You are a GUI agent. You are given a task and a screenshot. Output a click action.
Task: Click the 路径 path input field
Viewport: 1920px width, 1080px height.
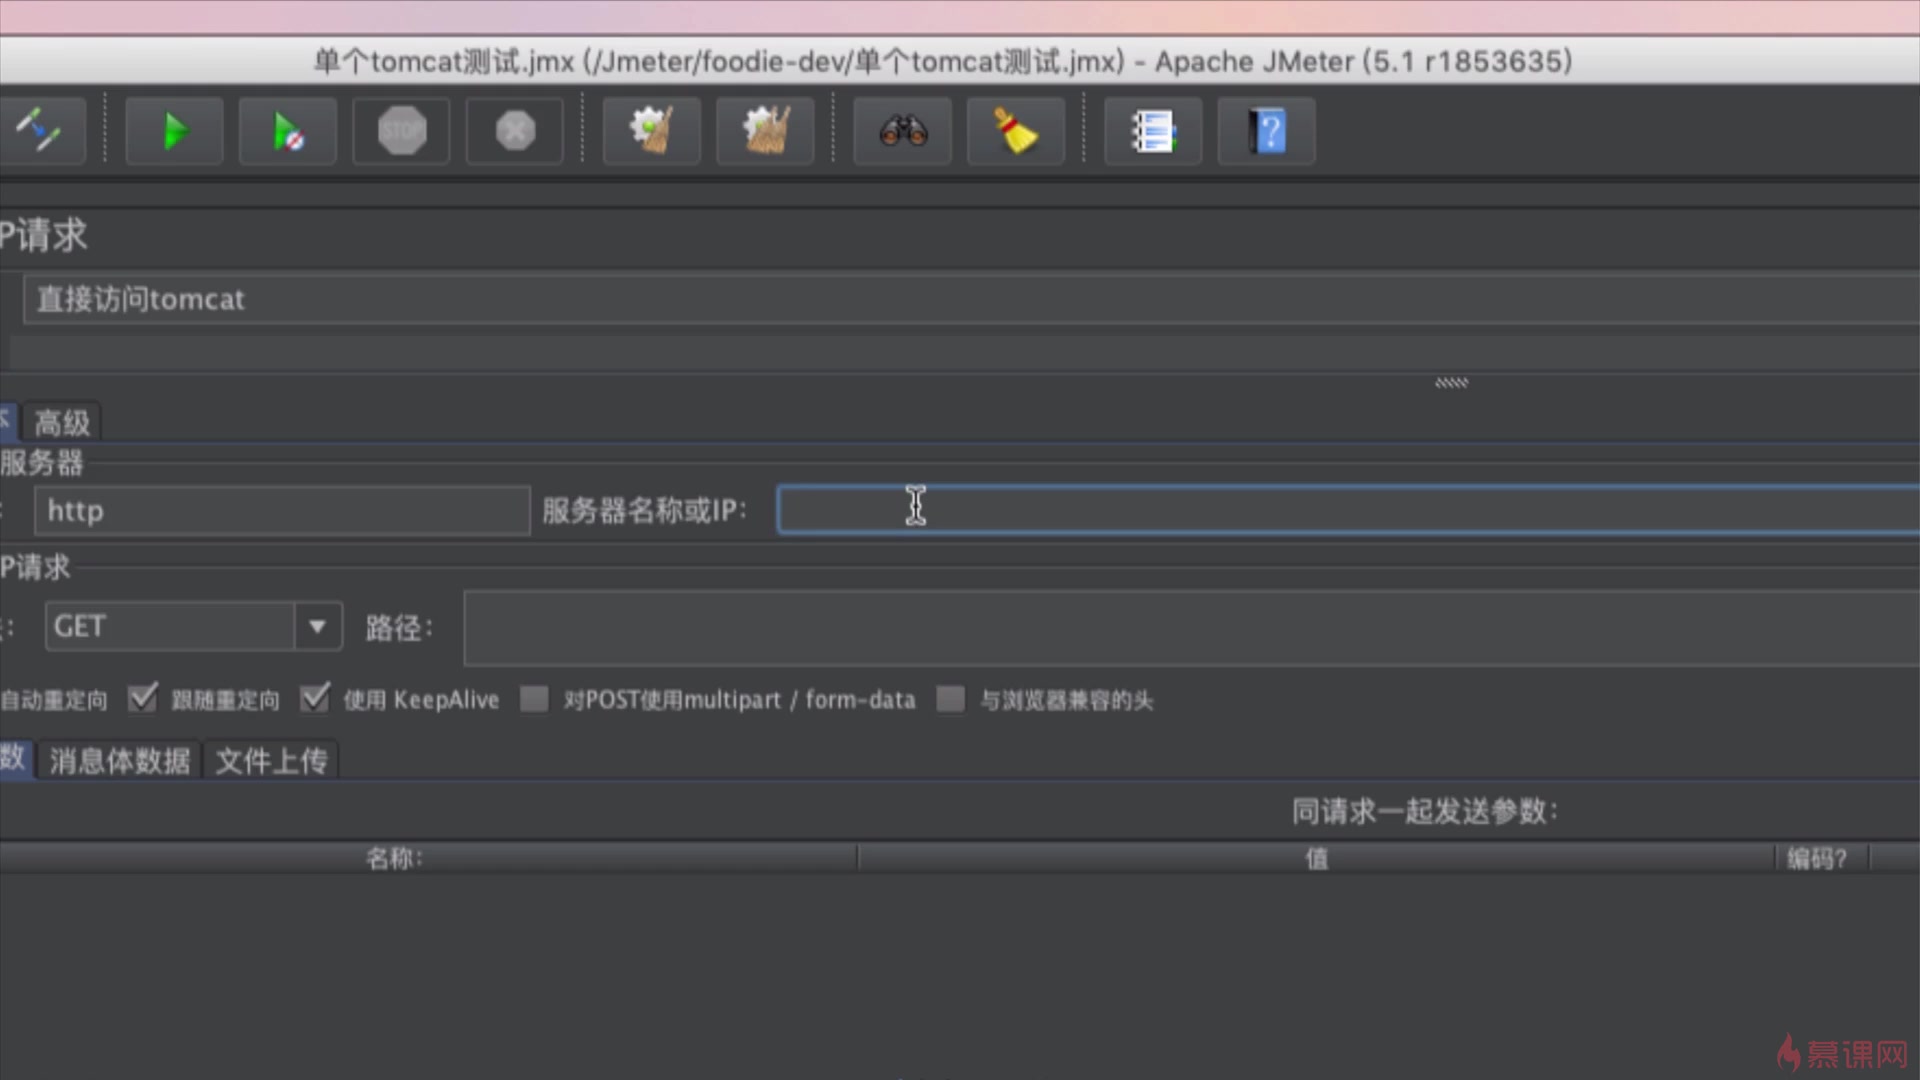pyautogui.click(x=1190, y=628)
